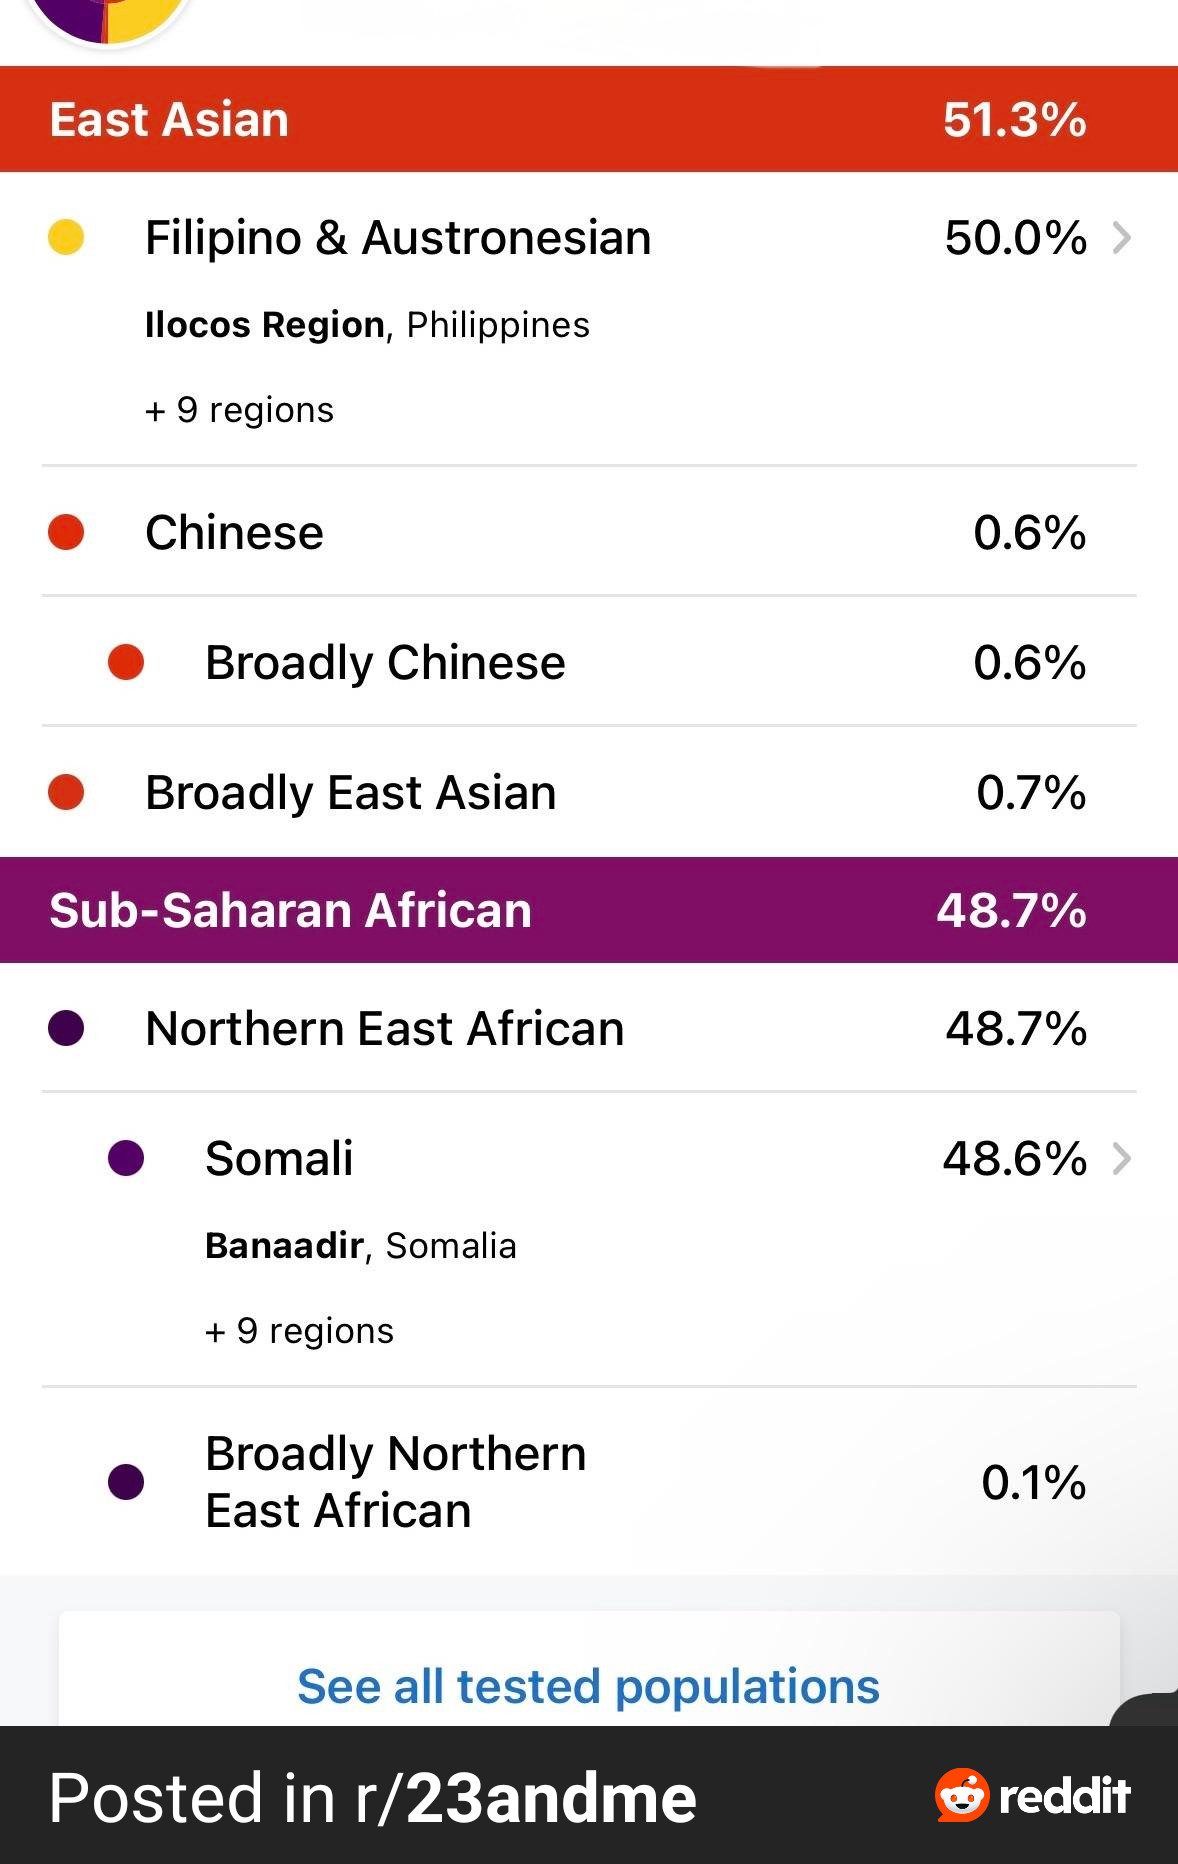
Task: Show Somali's additional + 9 regions
Action: click(299, 1331)
